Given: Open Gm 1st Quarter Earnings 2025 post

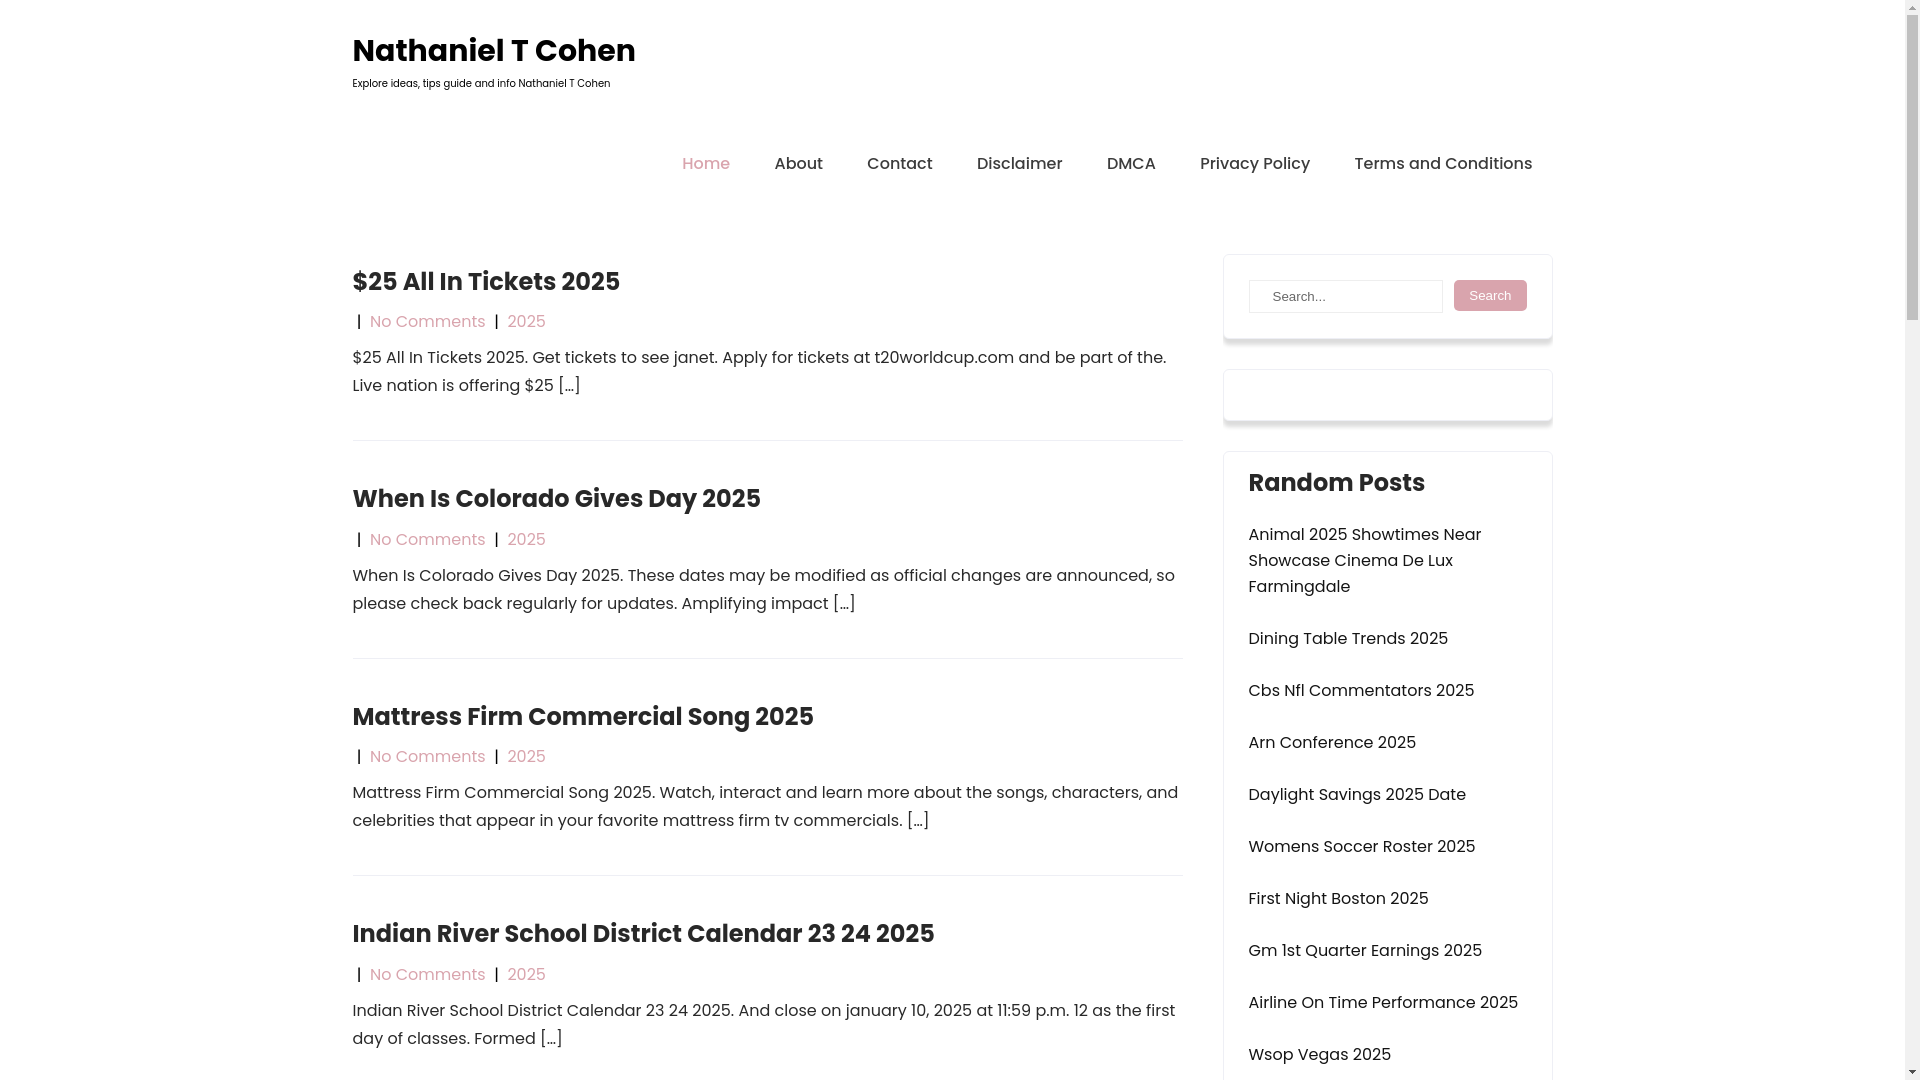Looking at the screenshot, I should click(x=1365, y=951).
